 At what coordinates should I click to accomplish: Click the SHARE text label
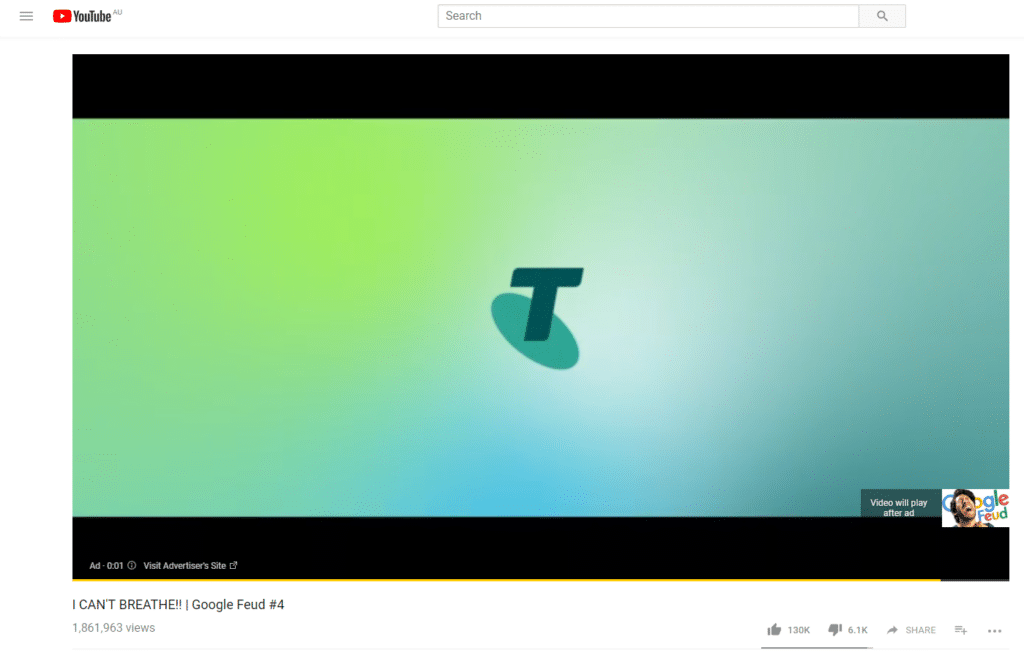tap(920, 630)
